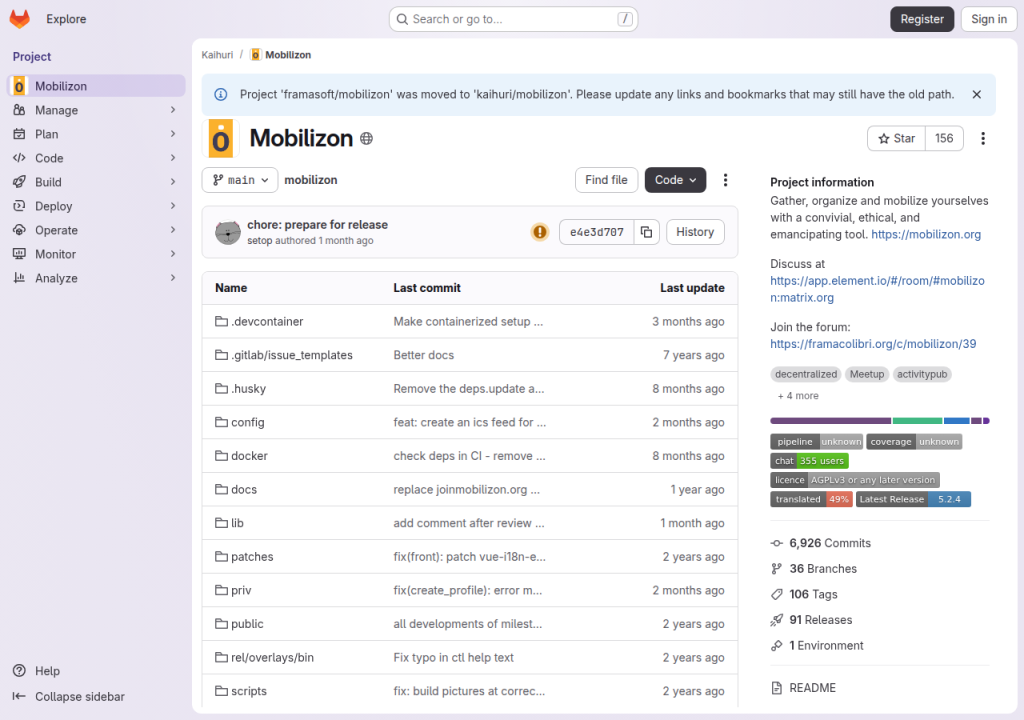This screenshot has width=1024, height=720.
Task: Click the scripts folder icon
Action: (221, 691)
